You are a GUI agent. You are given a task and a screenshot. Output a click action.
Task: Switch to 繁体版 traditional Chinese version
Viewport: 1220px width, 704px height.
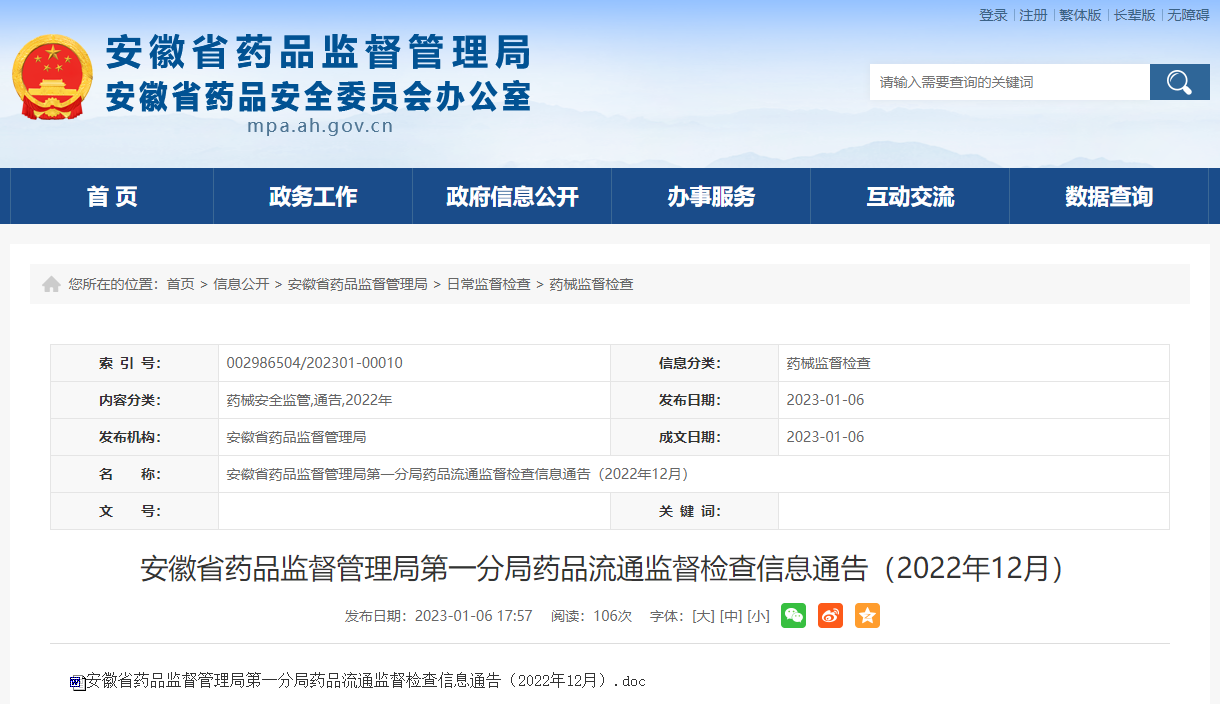tap(1080, 15)
